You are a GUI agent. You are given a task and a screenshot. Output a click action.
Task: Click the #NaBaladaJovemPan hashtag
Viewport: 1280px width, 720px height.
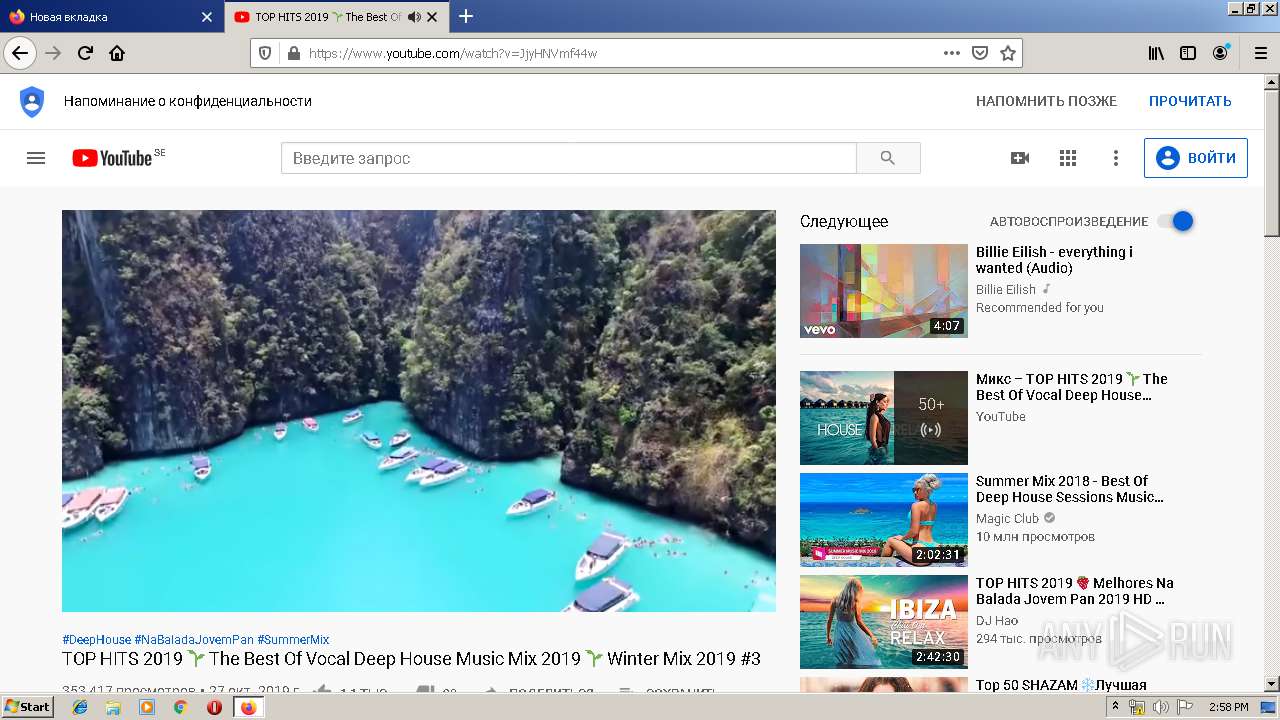pos(194,639)
